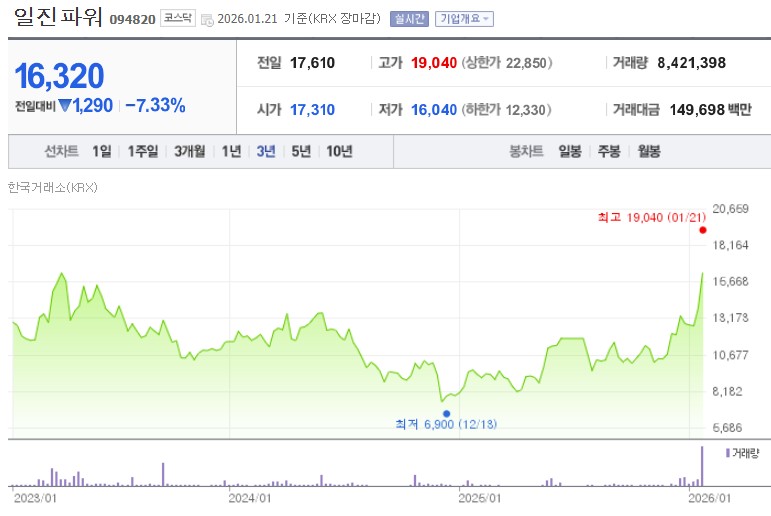Screen dimensions: 771x516
Task: Click the 거래대금 value 149,698 백만
Action: pos(711,110)
